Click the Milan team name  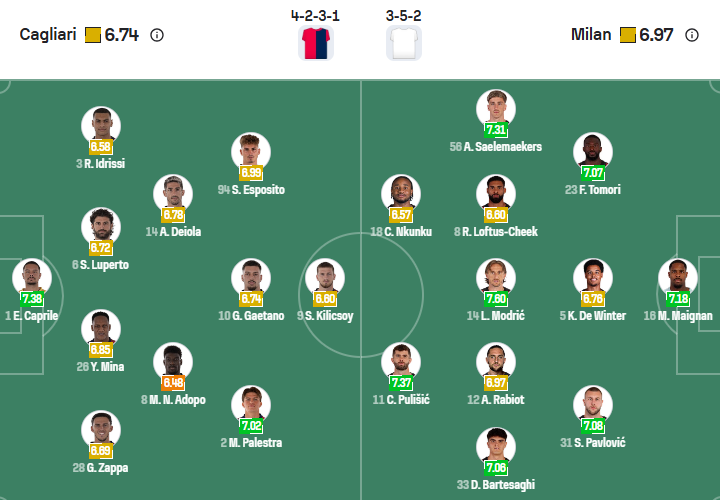(x=591, y=35)
